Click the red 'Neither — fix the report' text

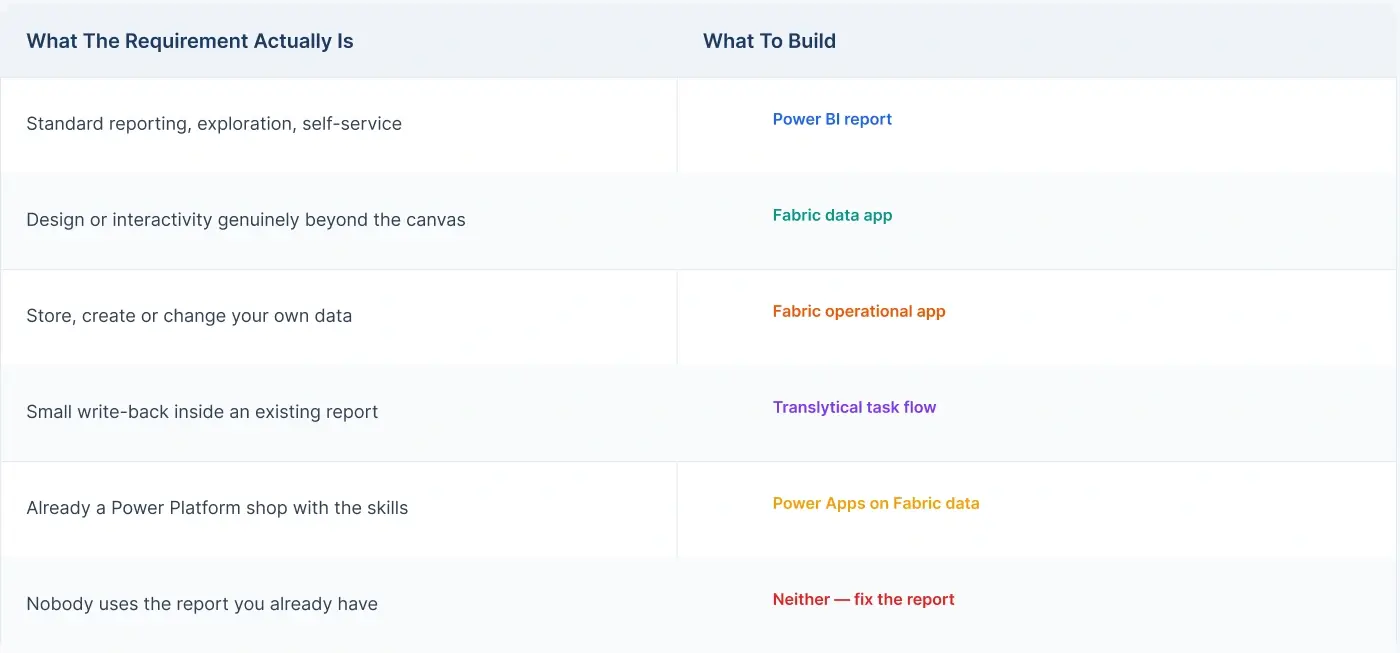(x=864, y=599)
